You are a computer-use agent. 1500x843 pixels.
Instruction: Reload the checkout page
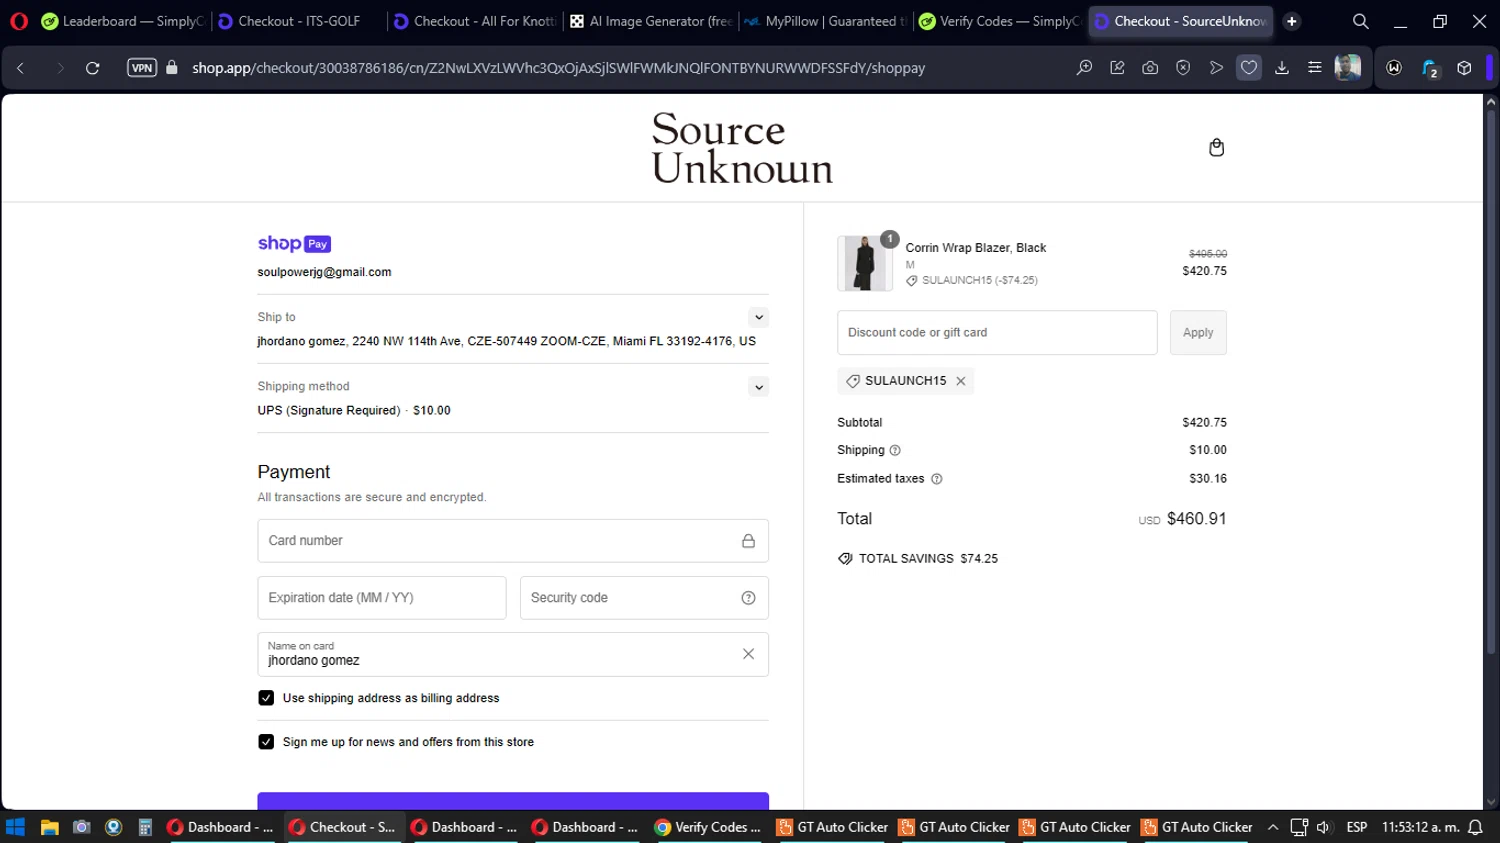point(93,68)
